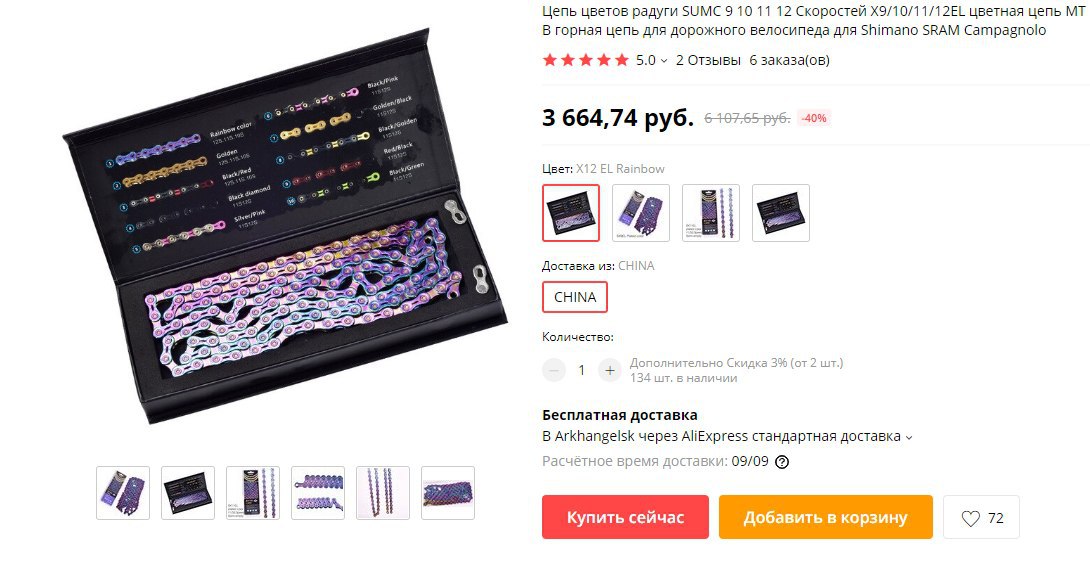Select the CHINA ships-from option
1090x562 pixels.
[x=575, y=297]
